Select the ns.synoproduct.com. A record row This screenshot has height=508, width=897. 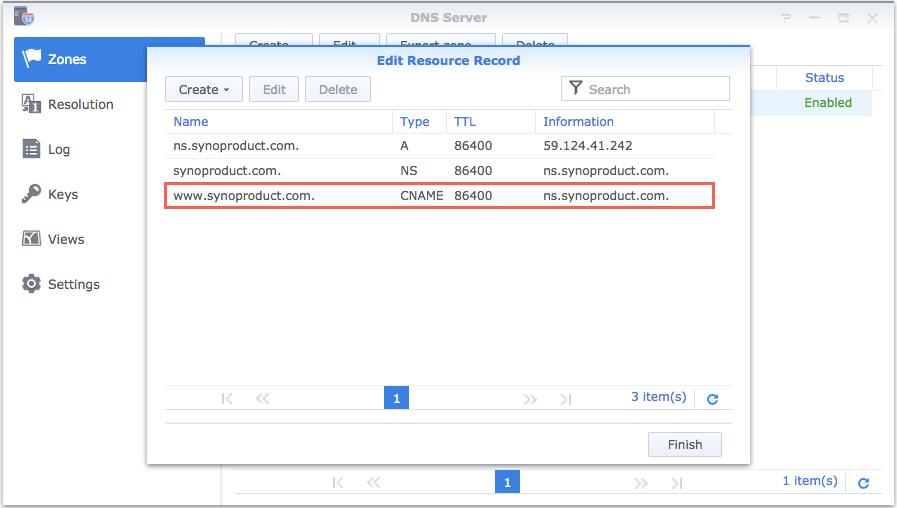point(439,146)
